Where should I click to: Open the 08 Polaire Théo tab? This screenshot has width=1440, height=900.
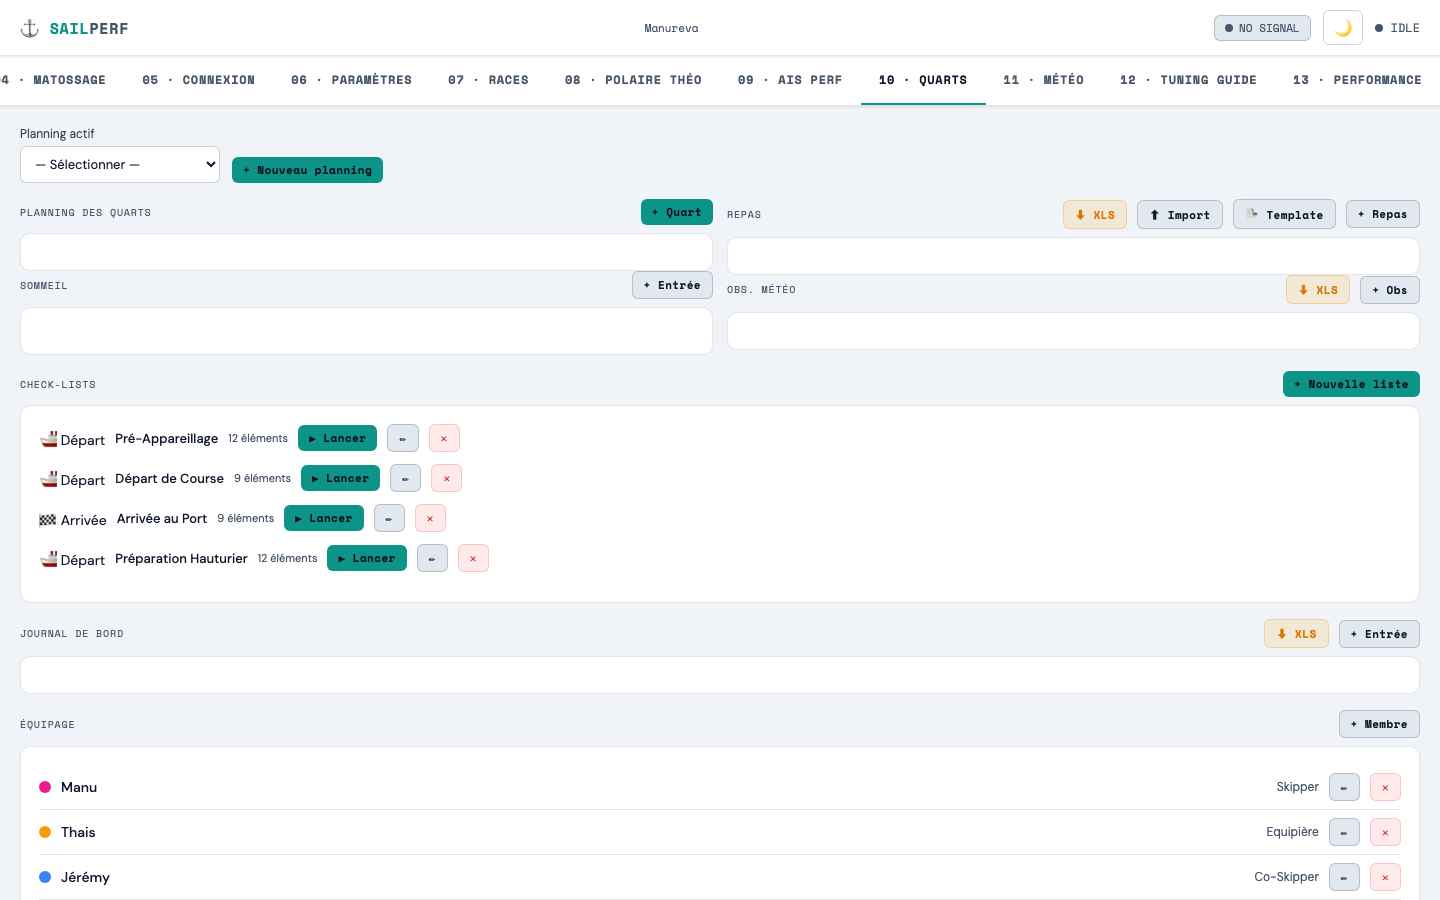point(633,80)
